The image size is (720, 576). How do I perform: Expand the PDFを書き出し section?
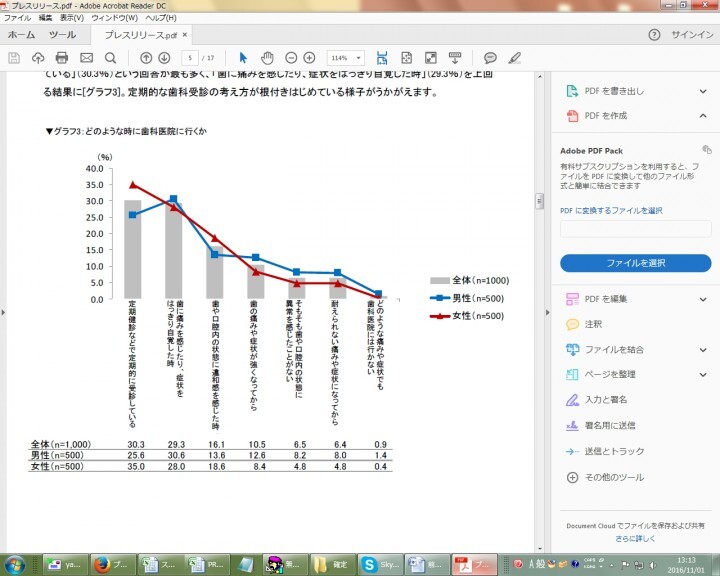pos(704,91)
